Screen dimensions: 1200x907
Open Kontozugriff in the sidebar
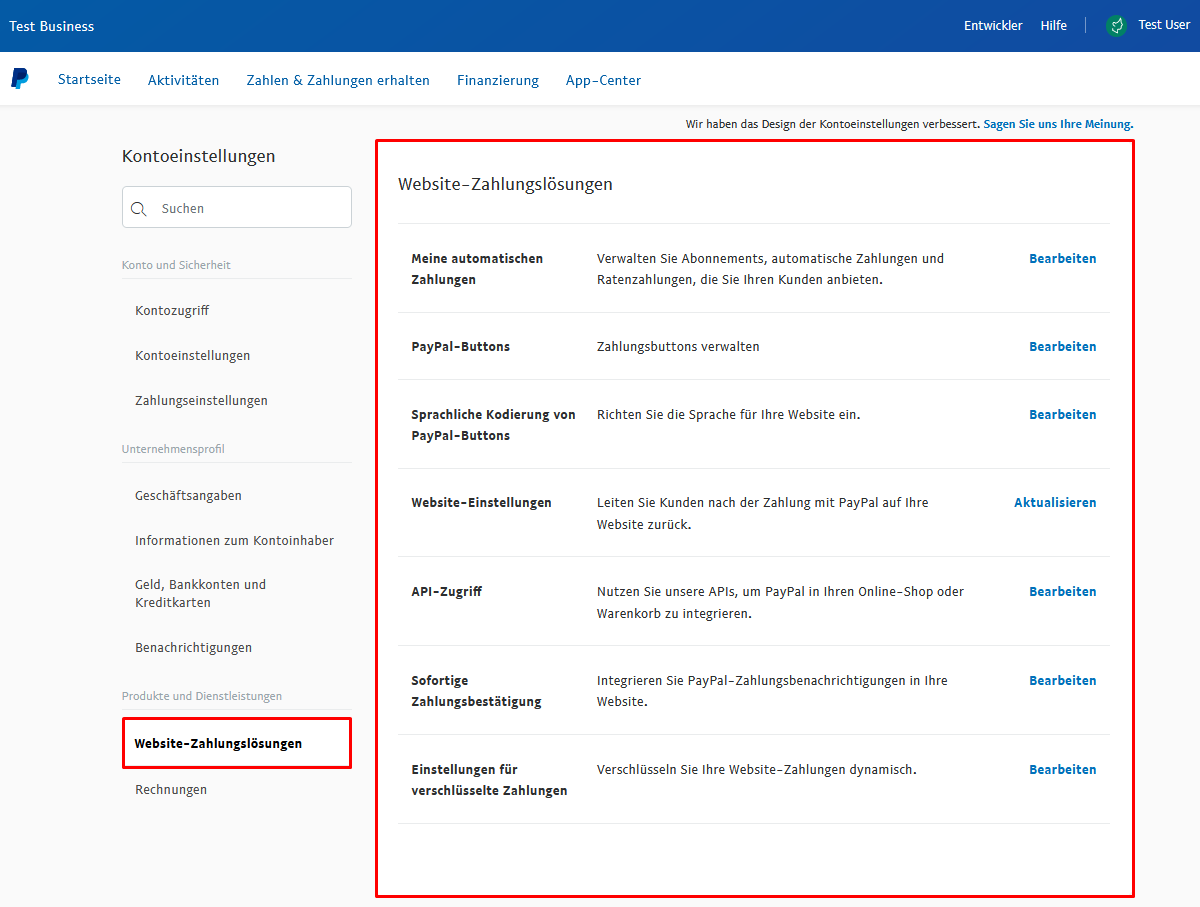coord(172,310)
